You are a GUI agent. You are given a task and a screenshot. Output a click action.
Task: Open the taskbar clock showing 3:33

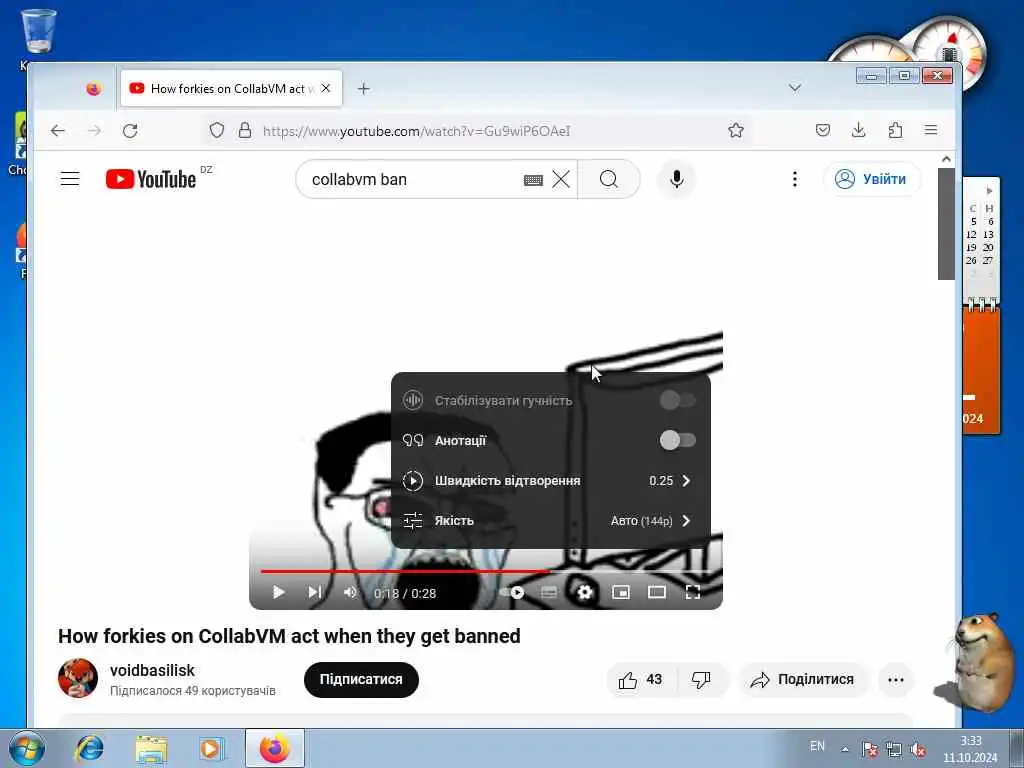click(970, 749)
